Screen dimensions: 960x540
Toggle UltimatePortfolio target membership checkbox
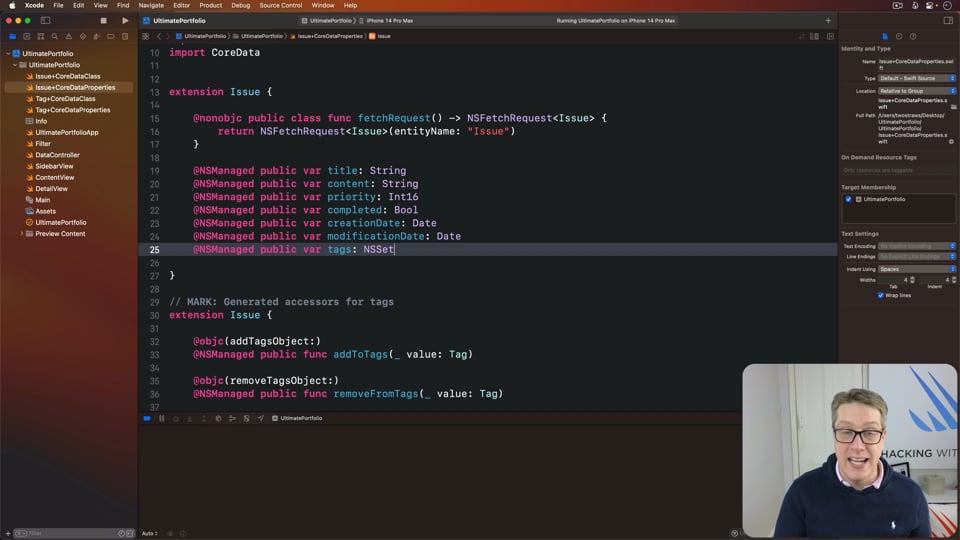click(848, 199)
